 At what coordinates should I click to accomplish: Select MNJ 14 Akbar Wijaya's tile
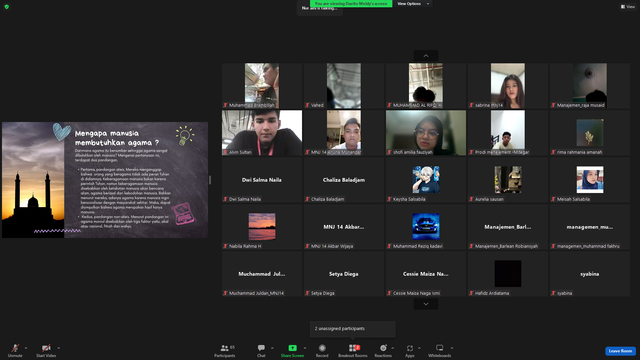(x=344, y=227)
